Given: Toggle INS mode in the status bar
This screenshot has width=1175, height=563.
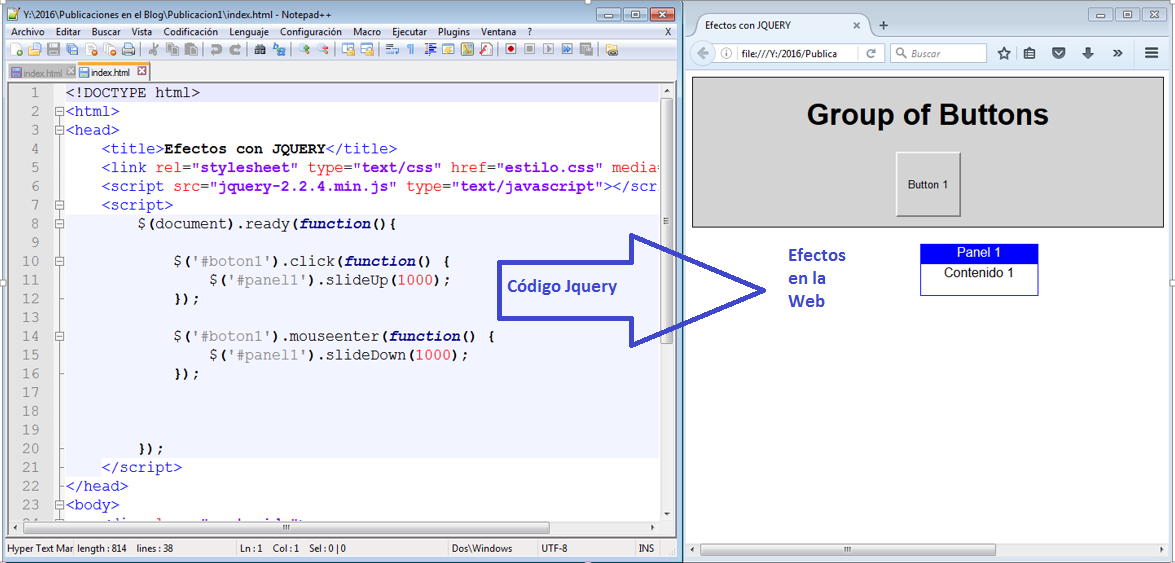Looking at the screenshot, I should pos(646,548).
